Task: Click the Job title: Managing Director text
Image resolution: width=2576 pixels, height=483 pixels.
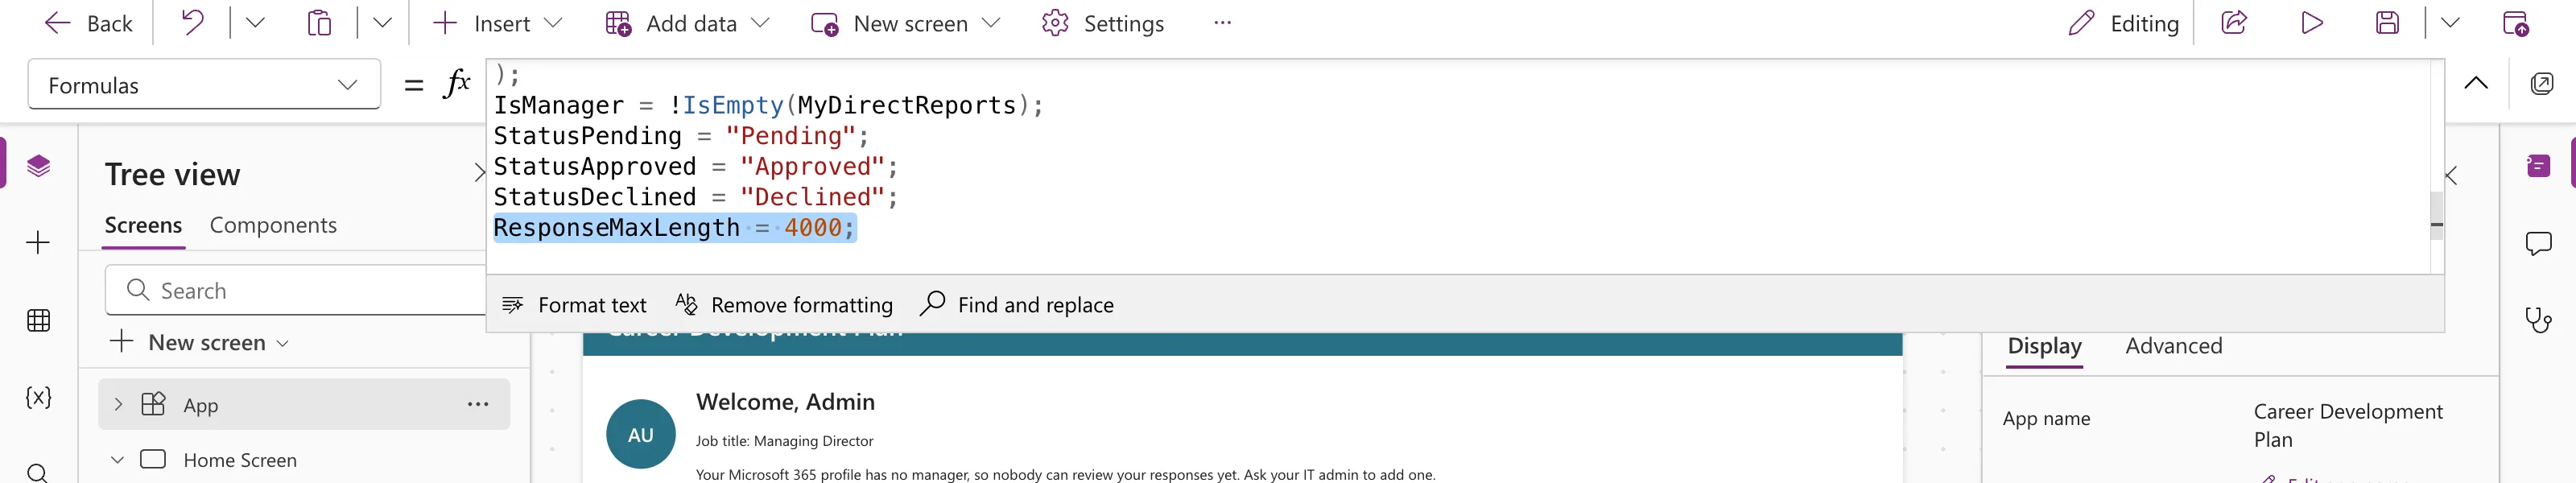Action: 784,440
